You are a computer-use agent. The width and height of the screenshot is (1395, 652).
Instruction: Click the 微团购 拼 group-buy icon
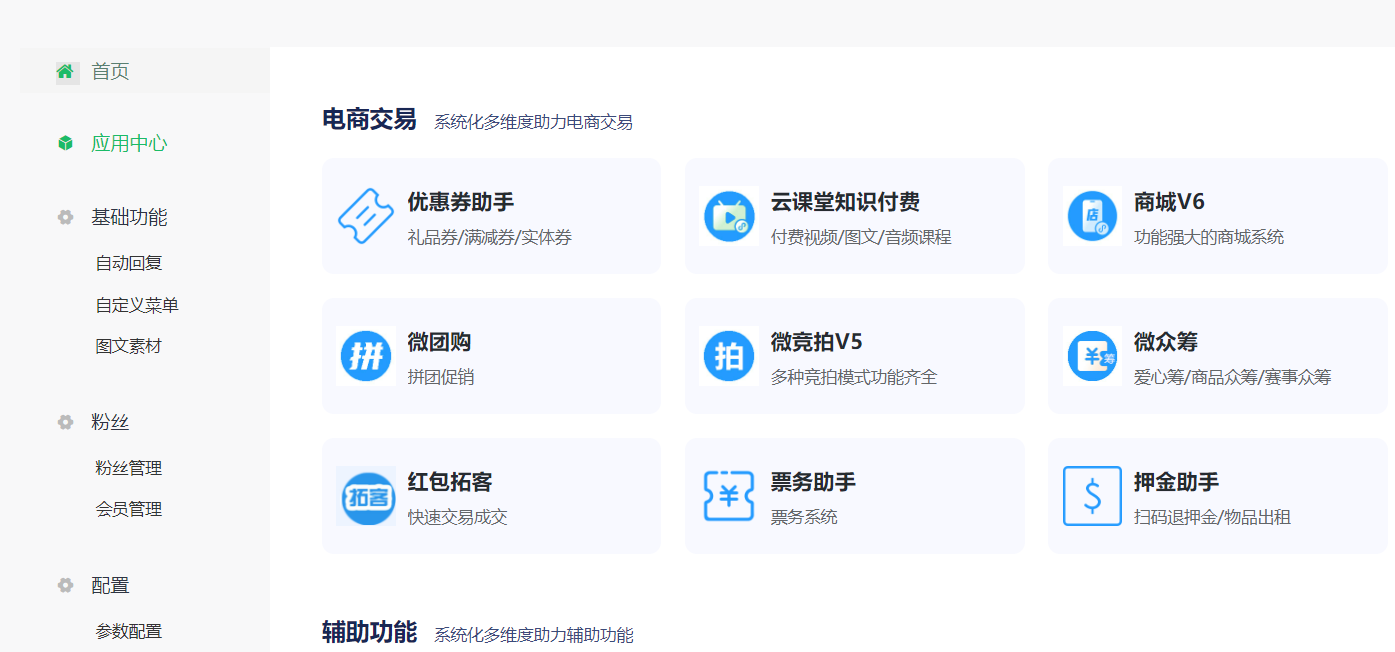coord(365,355)
